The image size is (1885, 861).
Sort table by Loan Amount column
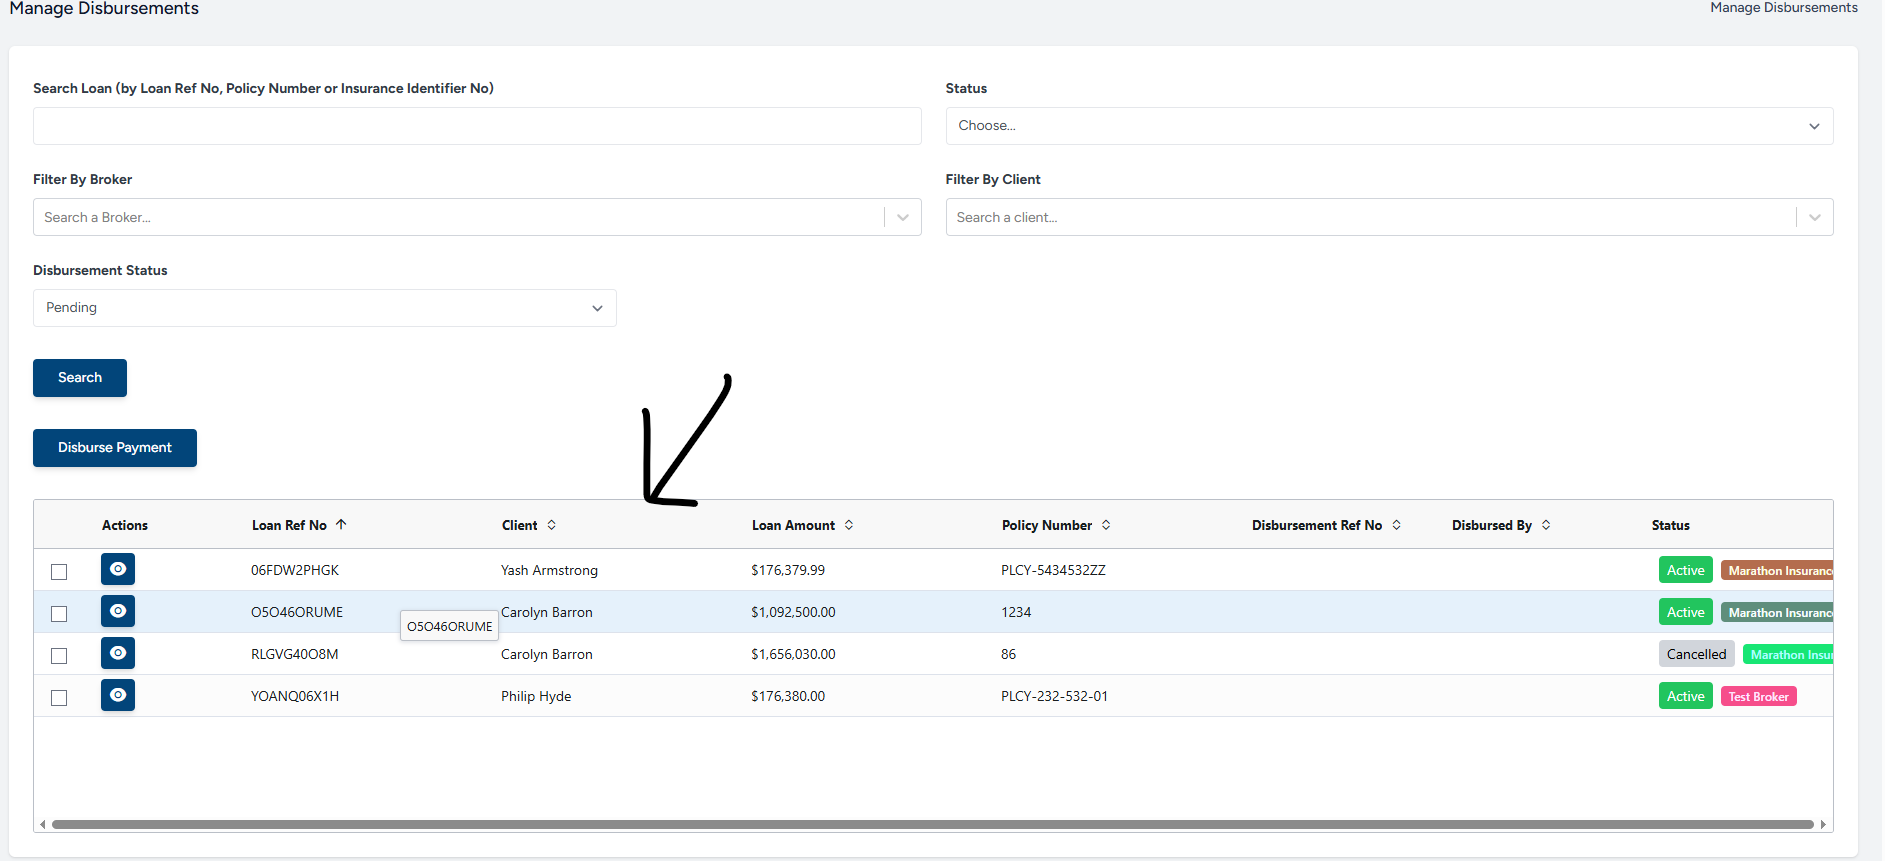tap(849, 525)
